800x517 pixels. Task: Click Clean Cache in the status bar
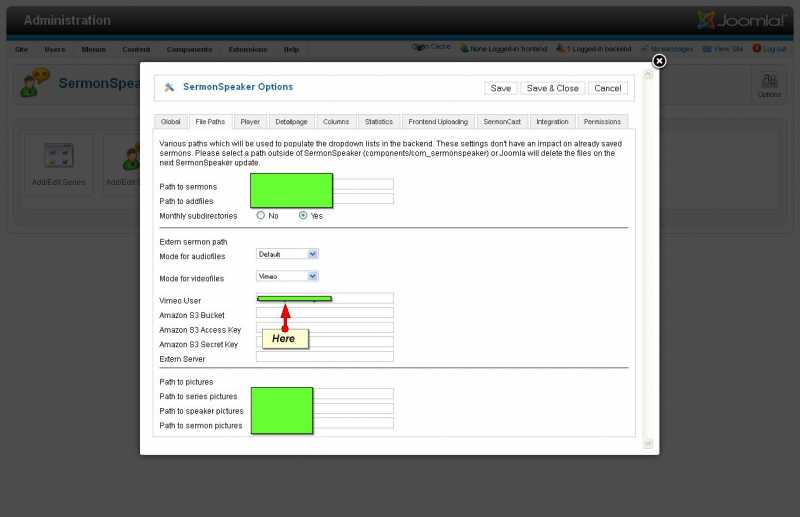(432, 46)
